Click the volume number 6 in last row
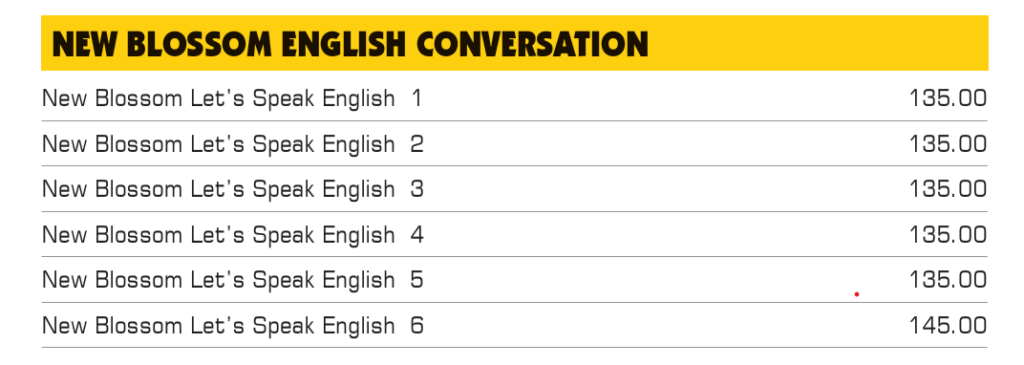Screen dimensions: 1024x365 pyautogui.click(x=417, y=325)
